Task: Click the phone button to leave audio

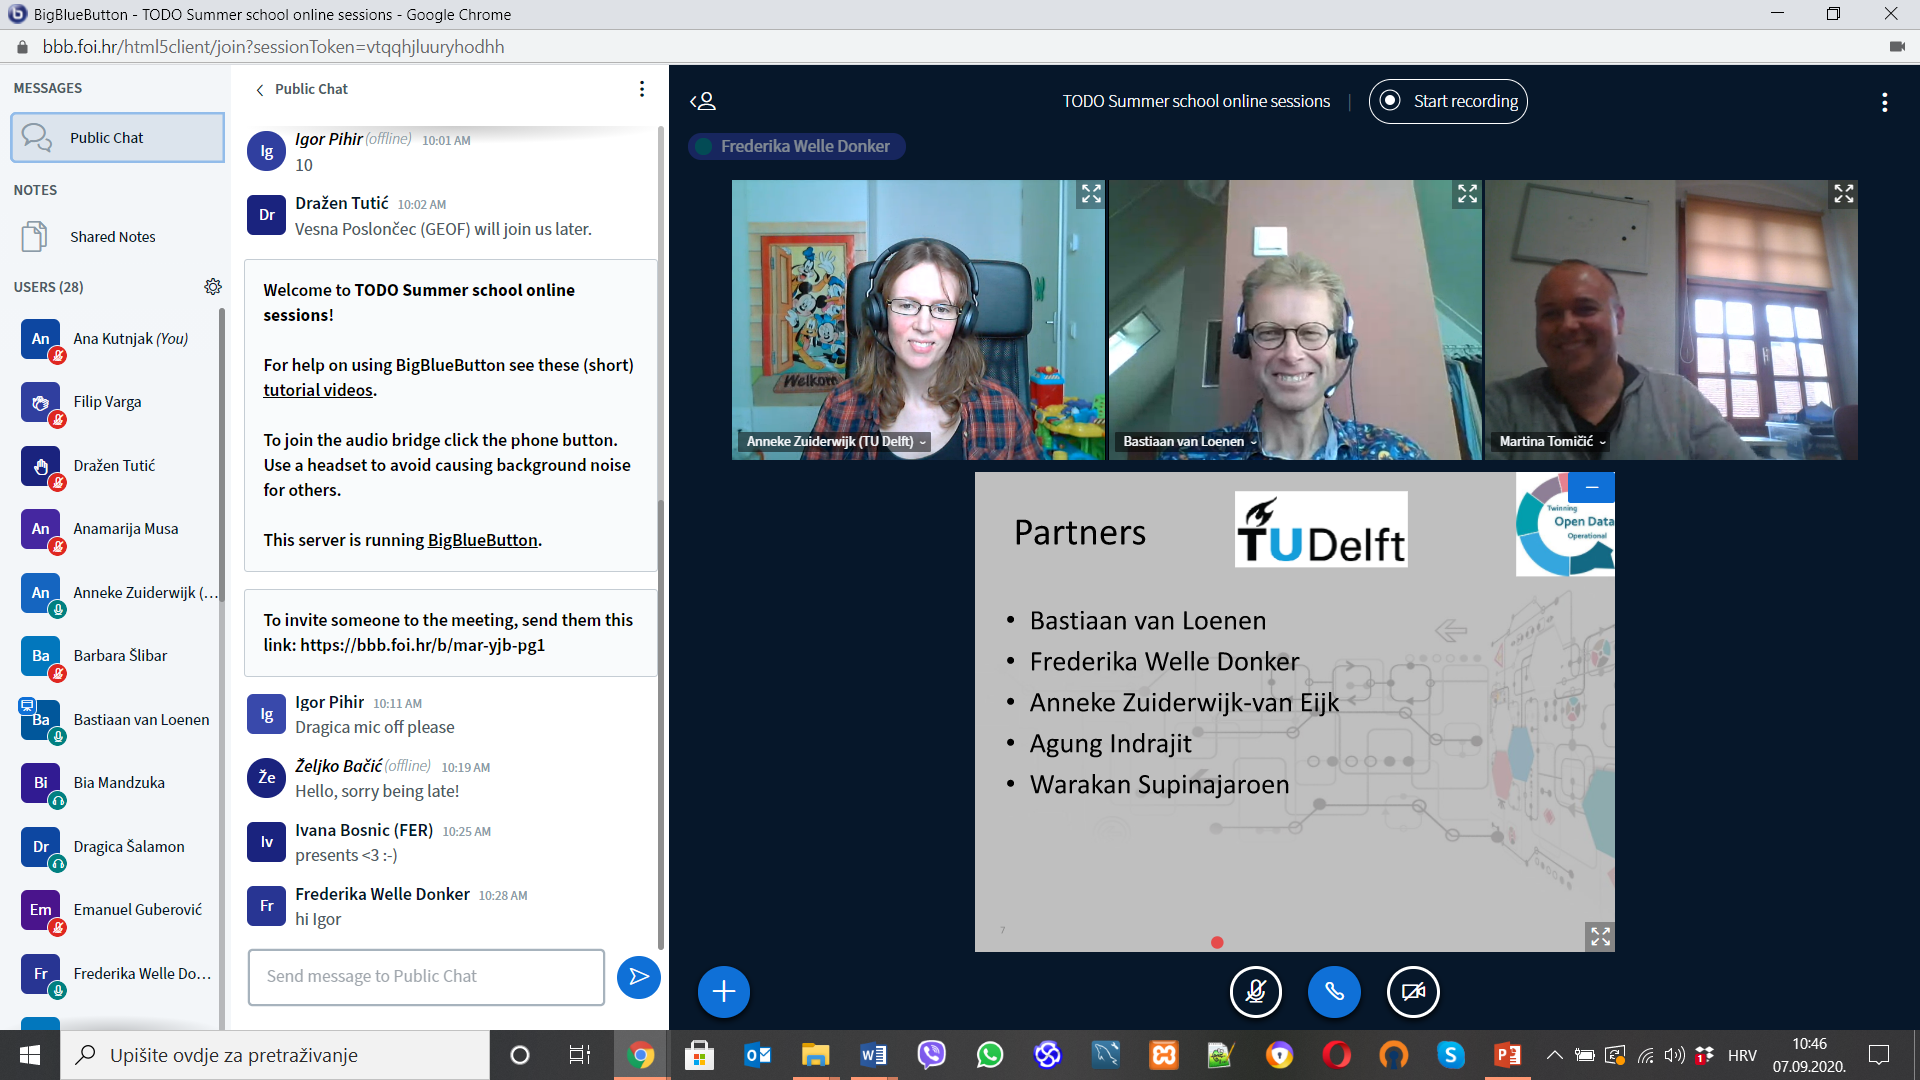Action: click(1334, 991)
